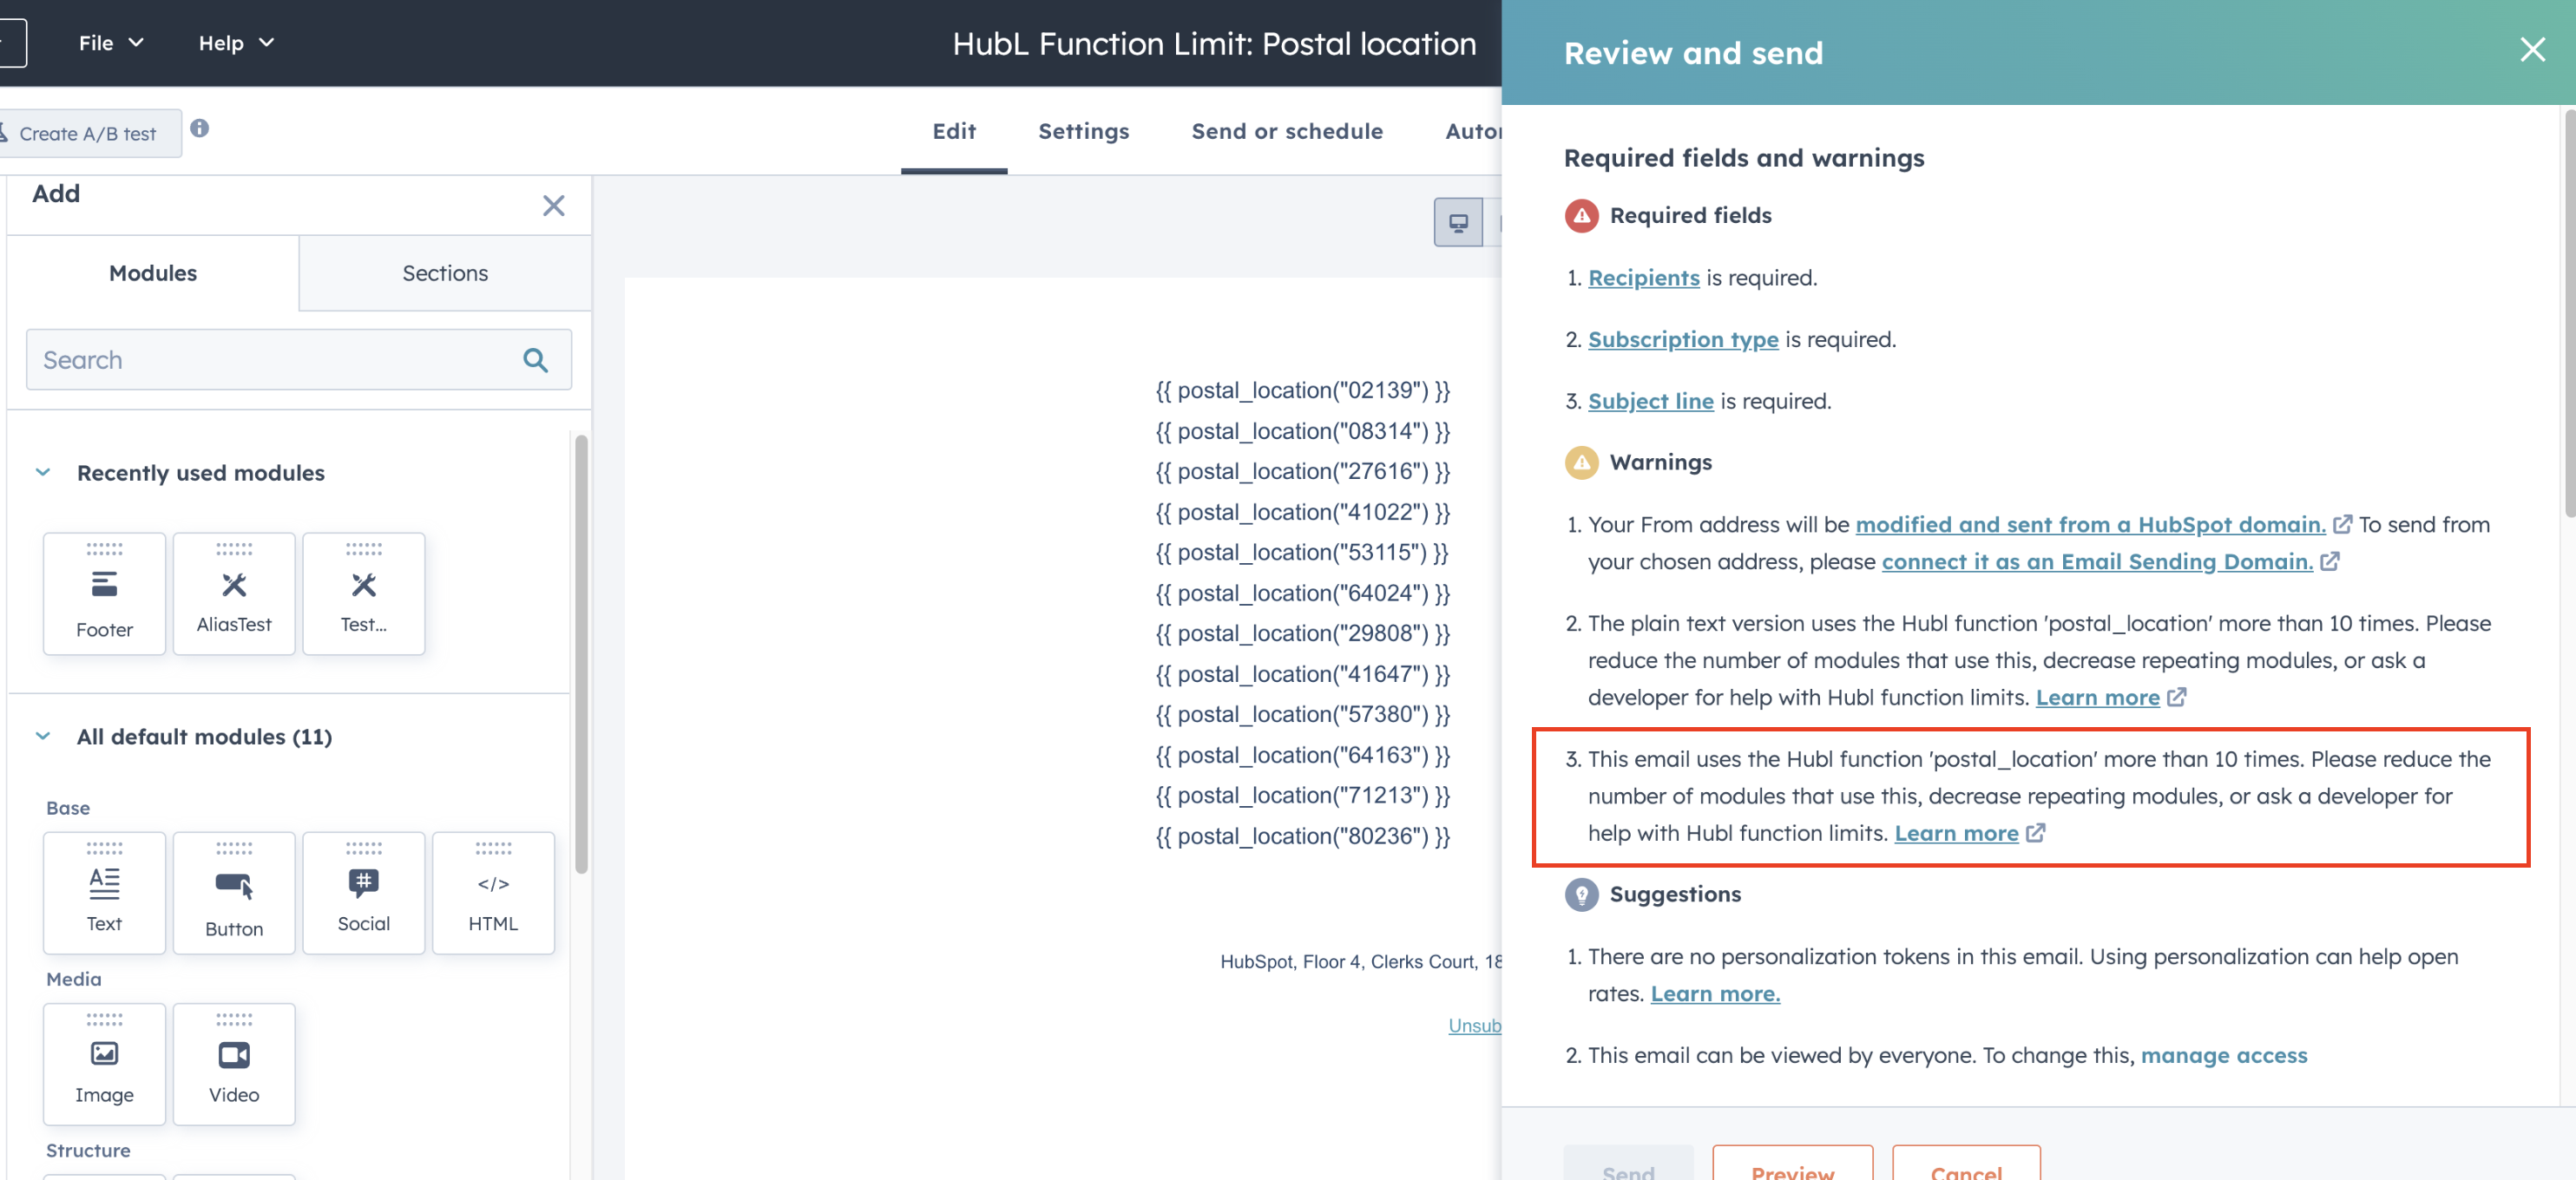Open external link icon after HubSpot domain

tap(2342, 524)
